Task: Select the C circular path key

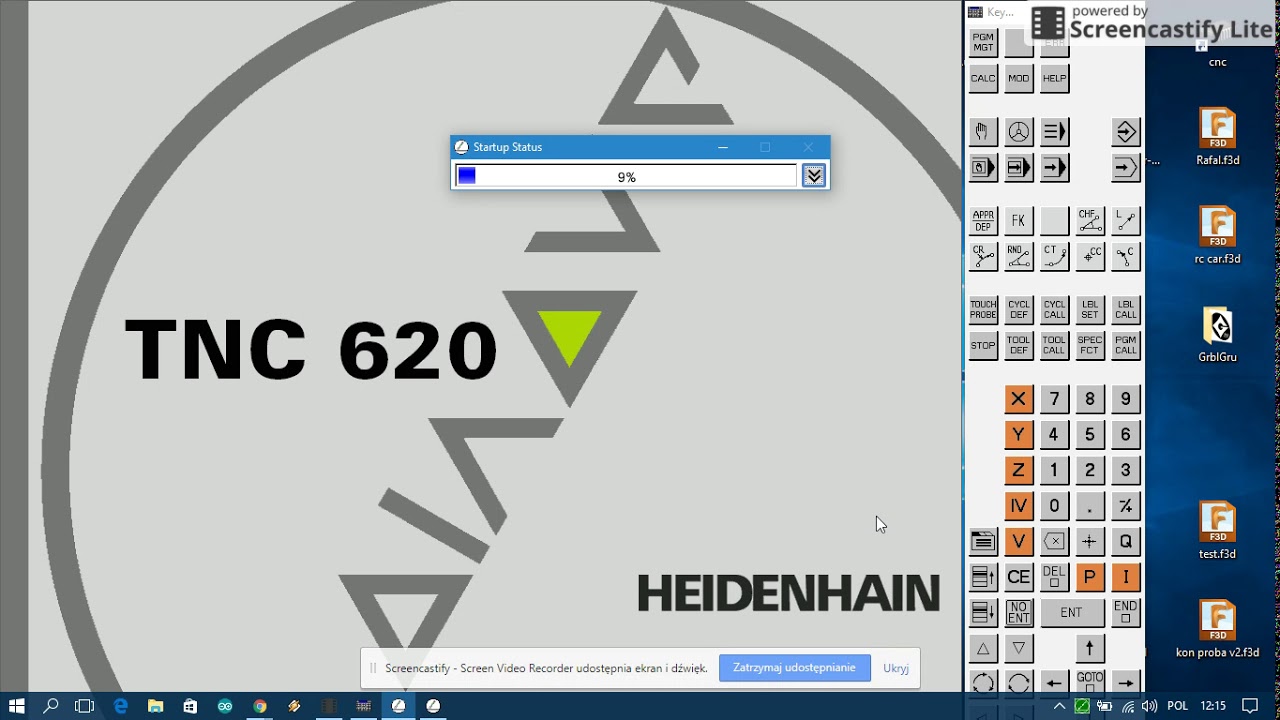Action: point(1126,257)
